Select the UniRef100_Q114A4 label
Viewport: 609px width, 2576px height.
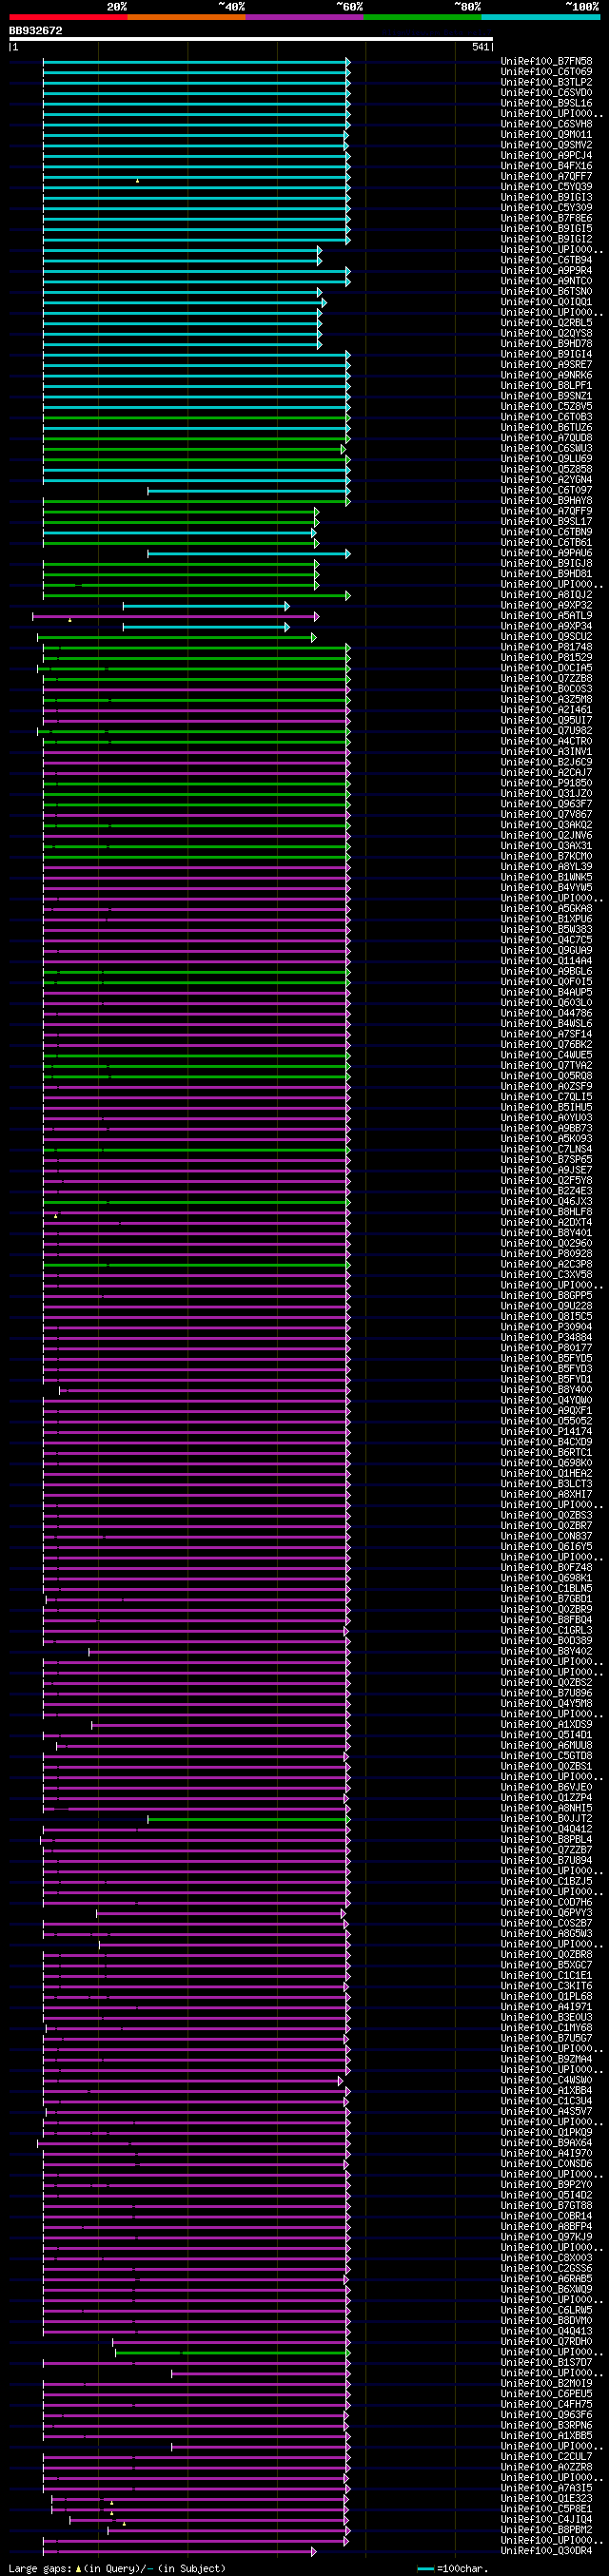point(546,961)
